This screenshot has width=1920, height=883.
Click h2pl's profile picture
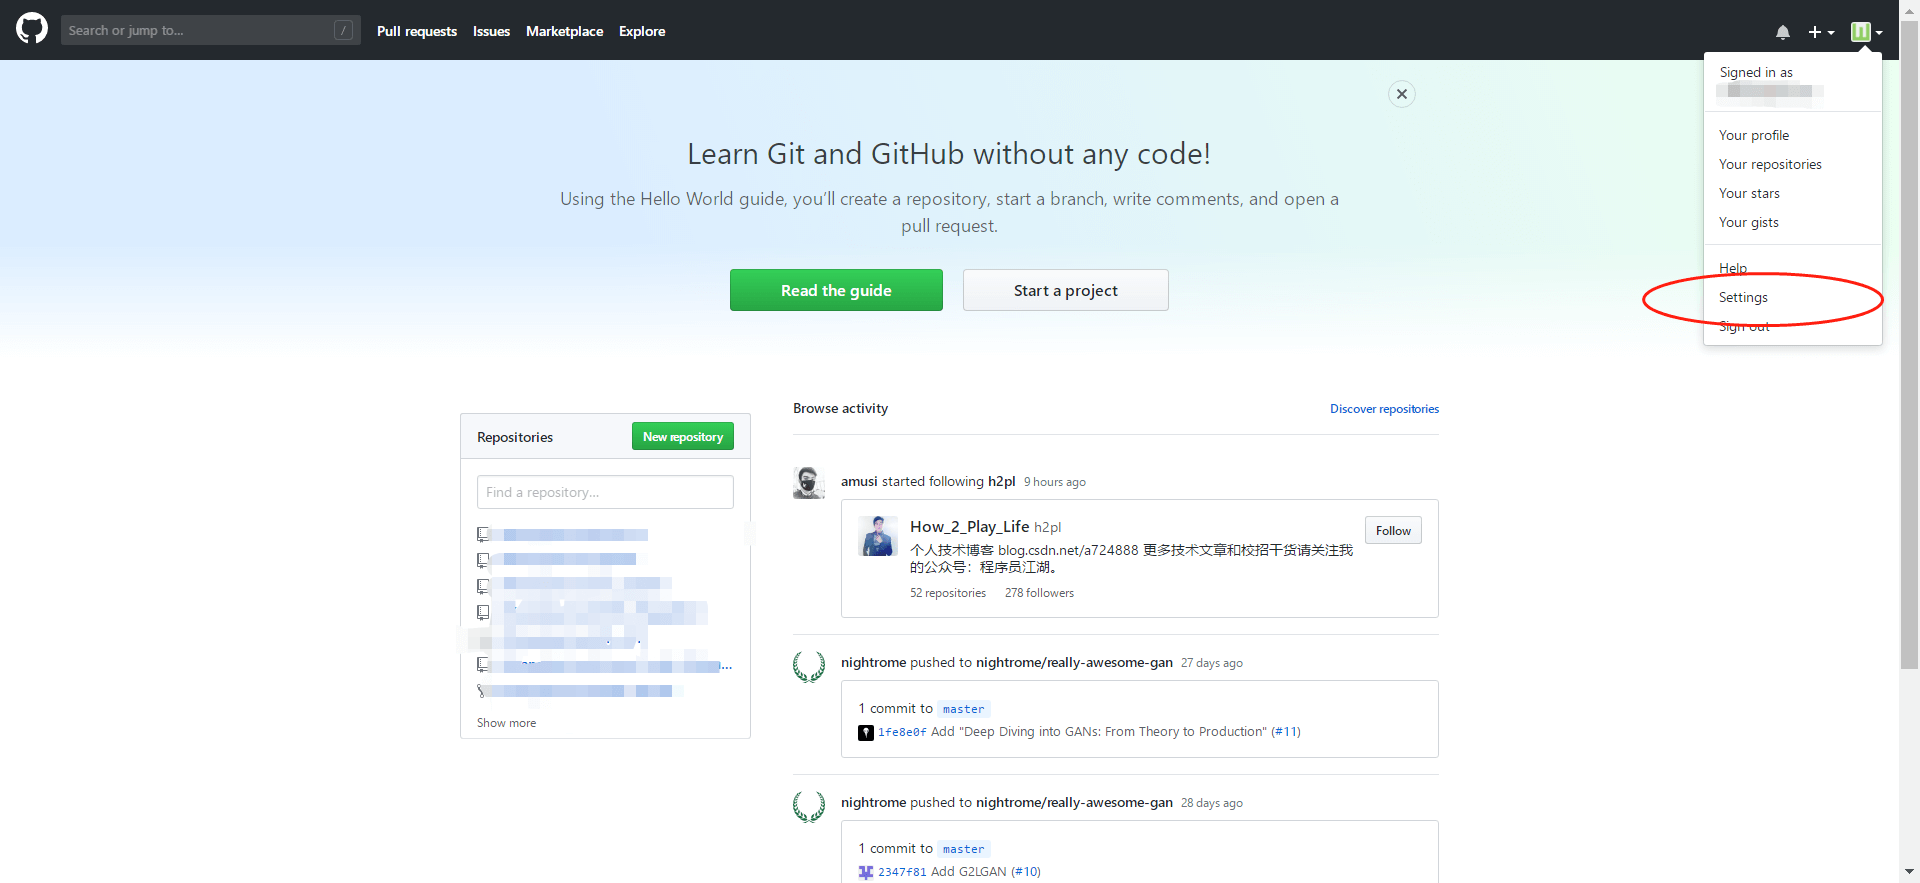878,536
